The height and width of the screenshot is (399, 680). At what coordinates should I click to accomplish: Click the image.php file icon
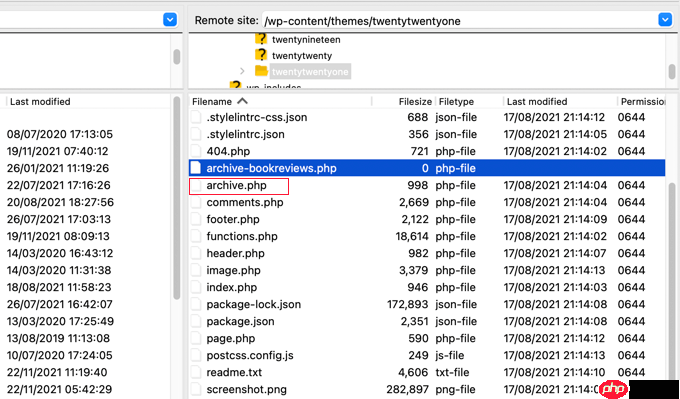tap(196, 270)
